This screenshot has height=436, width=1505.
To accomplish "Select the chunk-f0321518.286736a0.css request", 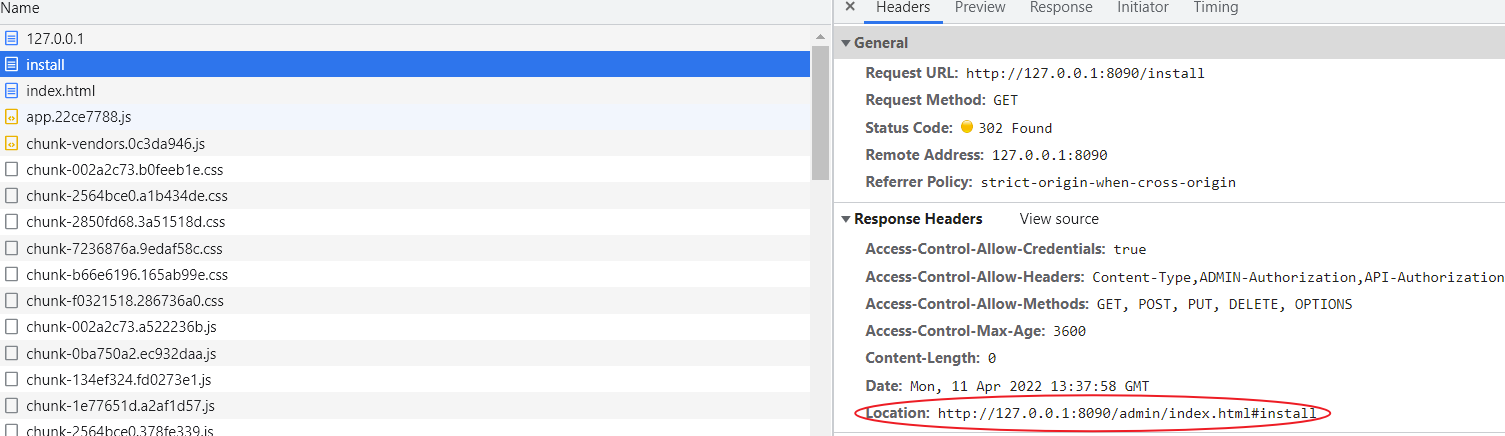I will pyautogui.click(x=125, y=300).
